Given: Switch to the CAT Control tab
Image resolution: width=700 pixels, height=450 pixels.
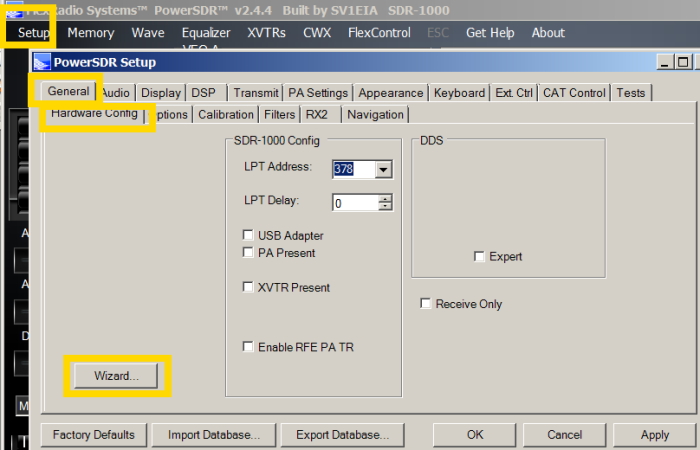Looking at the screenshot, I should click(574, 93).
